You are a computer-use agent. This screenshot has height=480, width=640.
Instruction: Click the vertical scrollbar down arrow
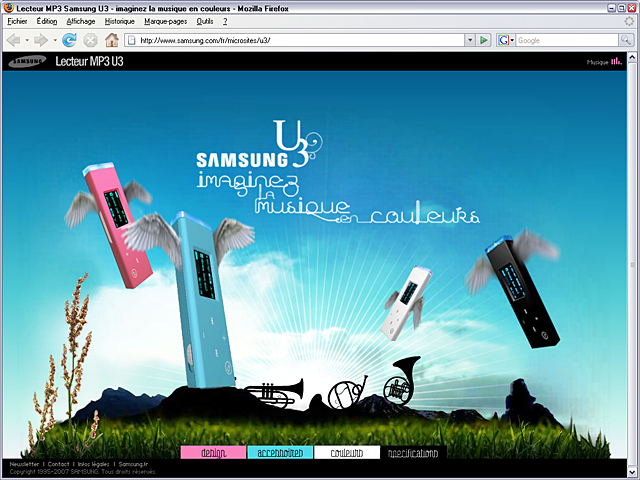(632, 470)
